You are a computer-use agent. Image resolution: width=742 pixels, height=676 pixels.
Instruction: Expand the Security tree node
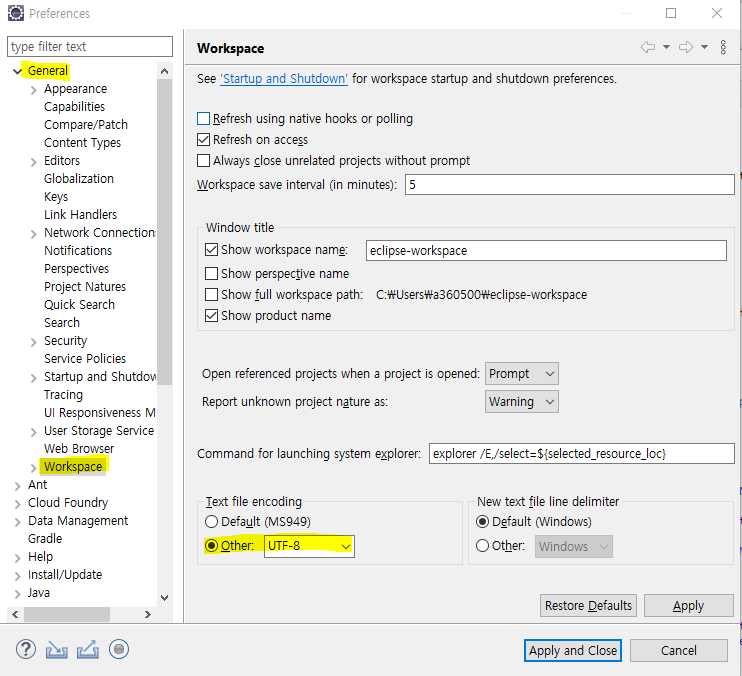(34, 342)
